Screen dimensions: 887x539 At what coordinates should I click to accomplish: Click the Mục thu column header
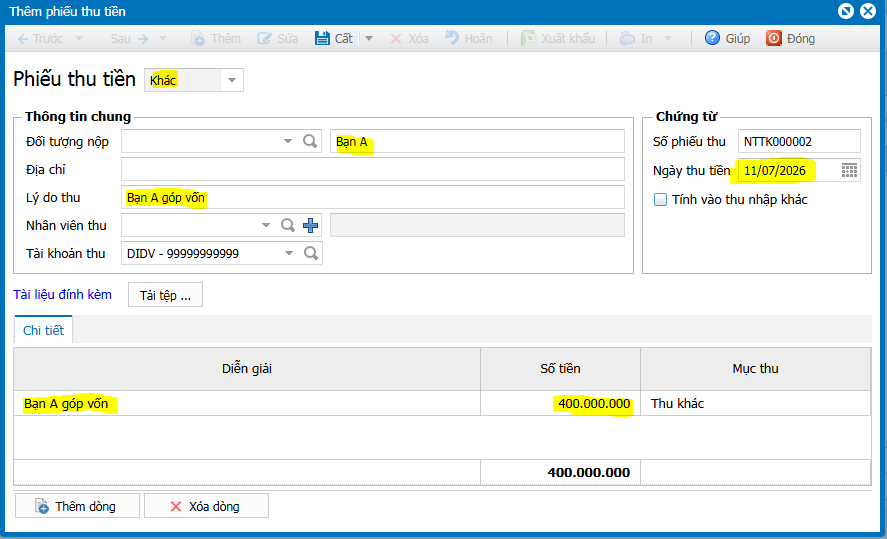coord(755,369)
